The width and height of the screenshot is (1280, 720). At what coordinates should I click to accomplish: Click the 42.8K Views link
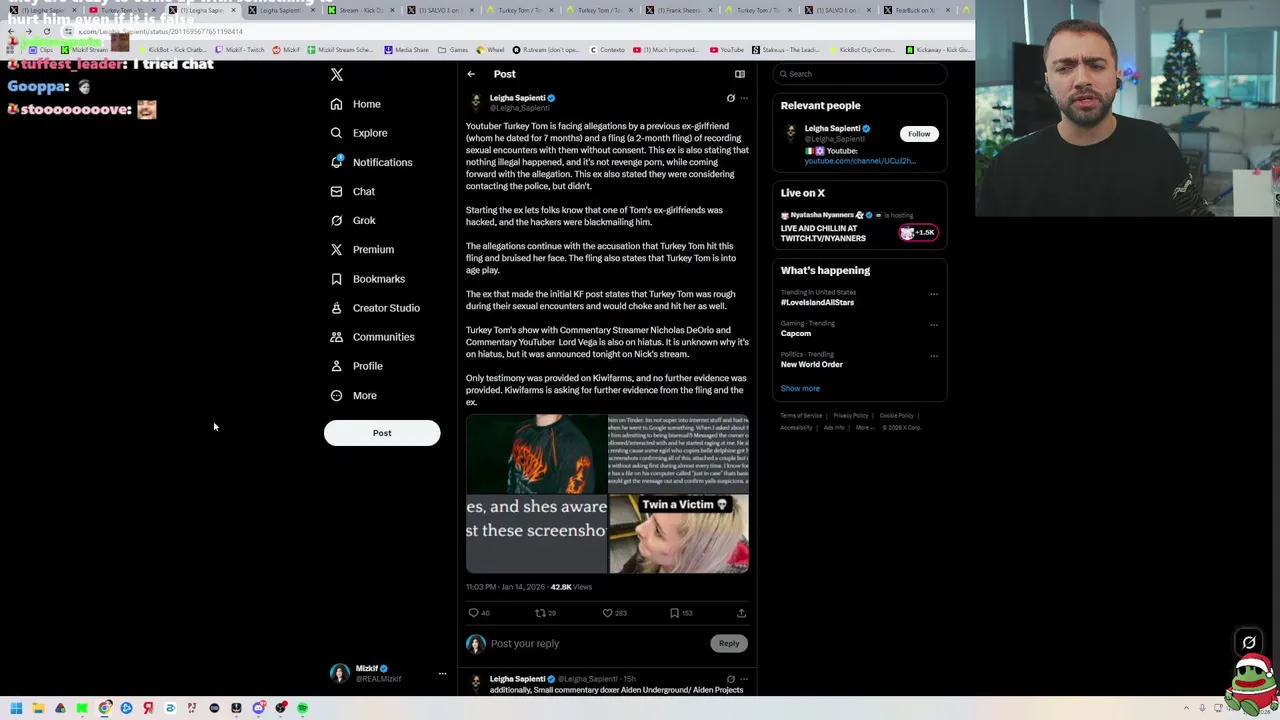pos(571,587)
